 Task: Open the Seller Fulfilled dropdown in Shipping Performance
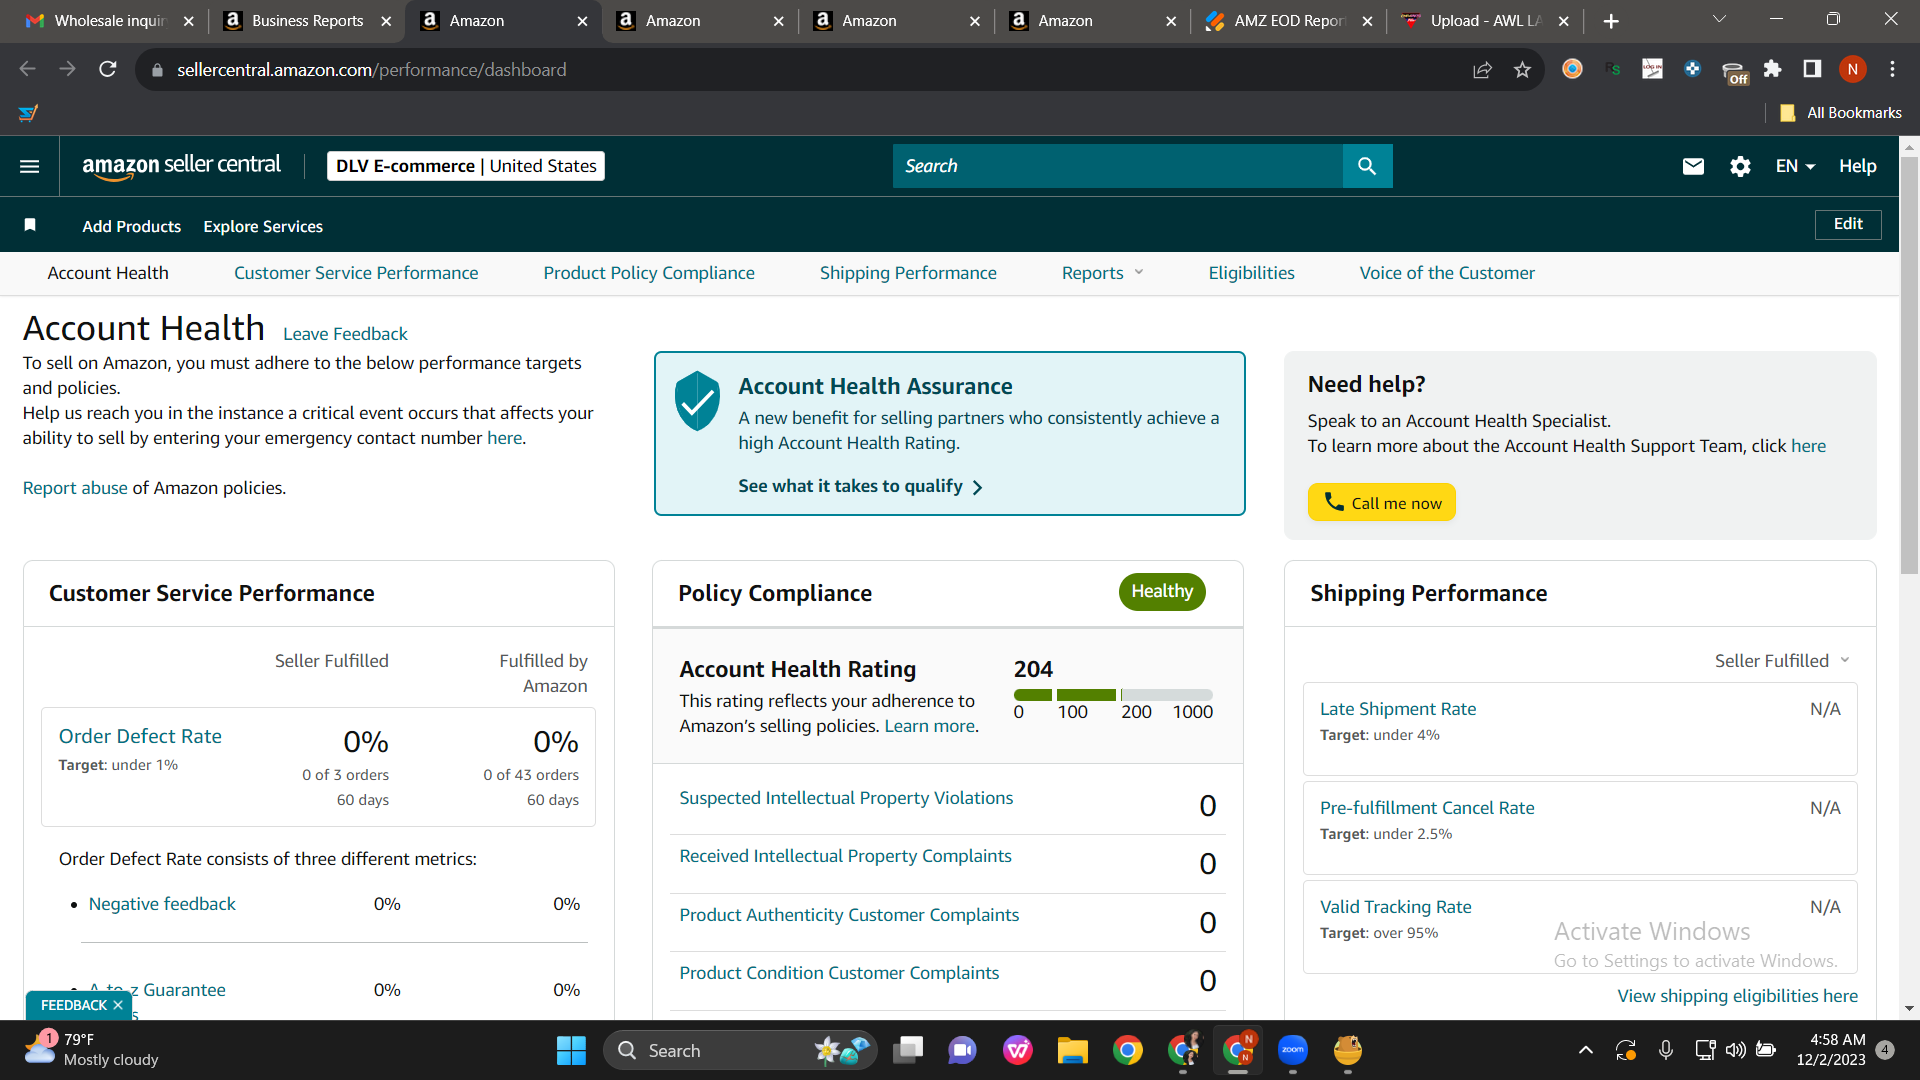[1782, 661]
